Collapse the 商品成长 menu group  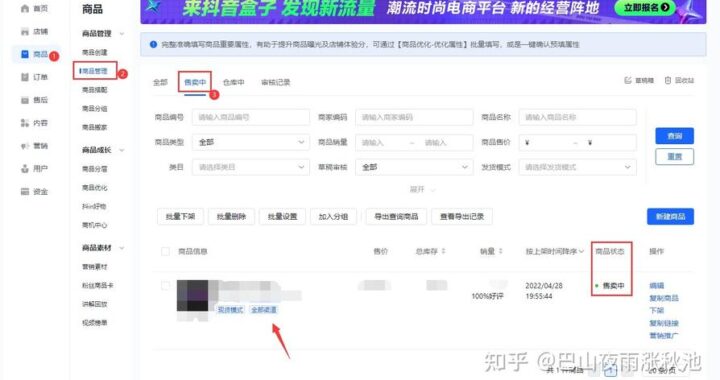point(103,150)
